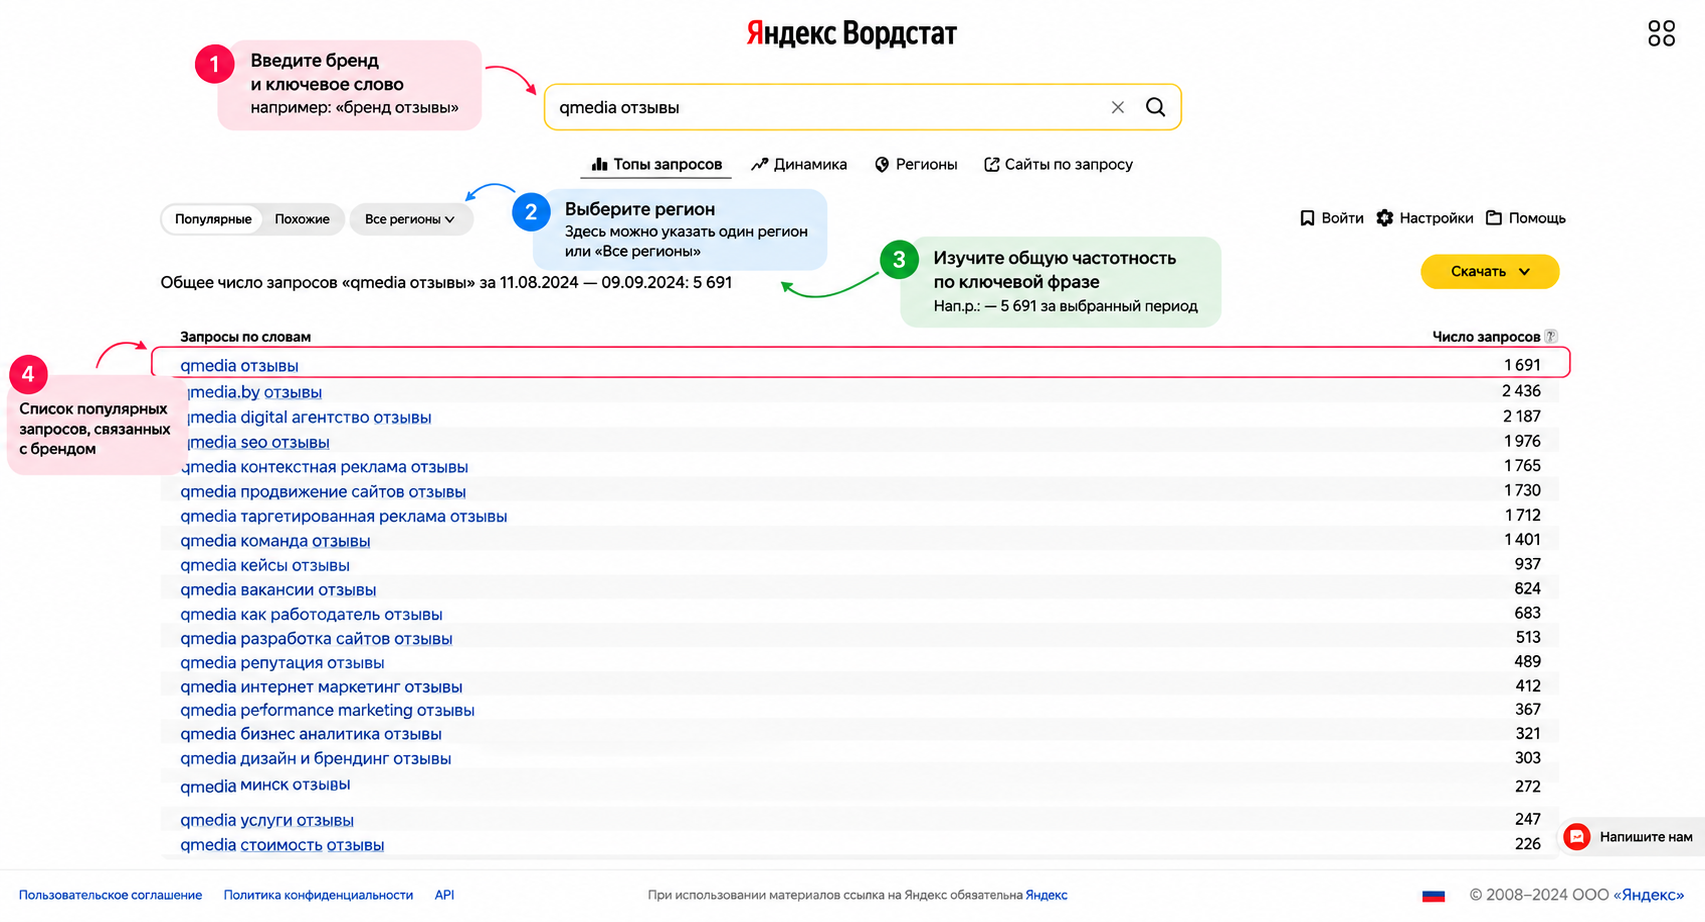Open qmedia как работодатель отзывы link
Image resolution: width=1705 pixels, height=922 pixels.
pos(311,615)
